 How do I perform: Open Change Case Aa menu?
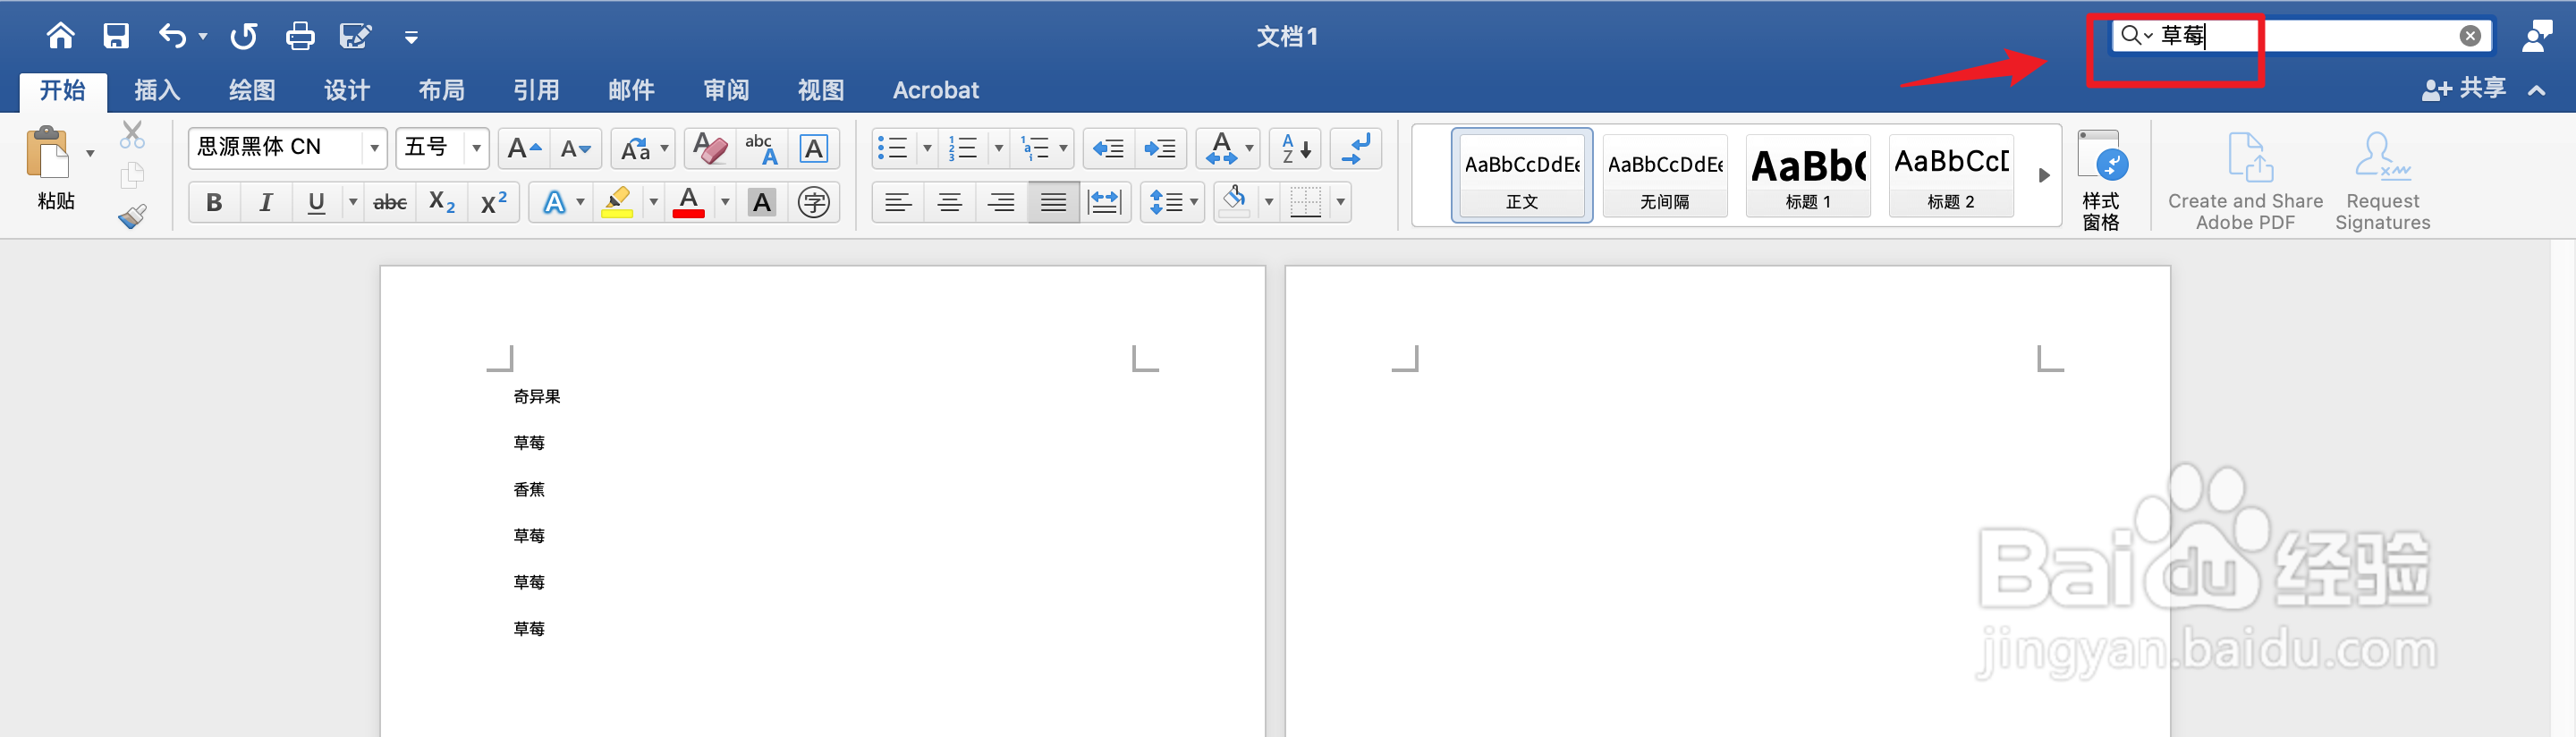pos(643,148)
